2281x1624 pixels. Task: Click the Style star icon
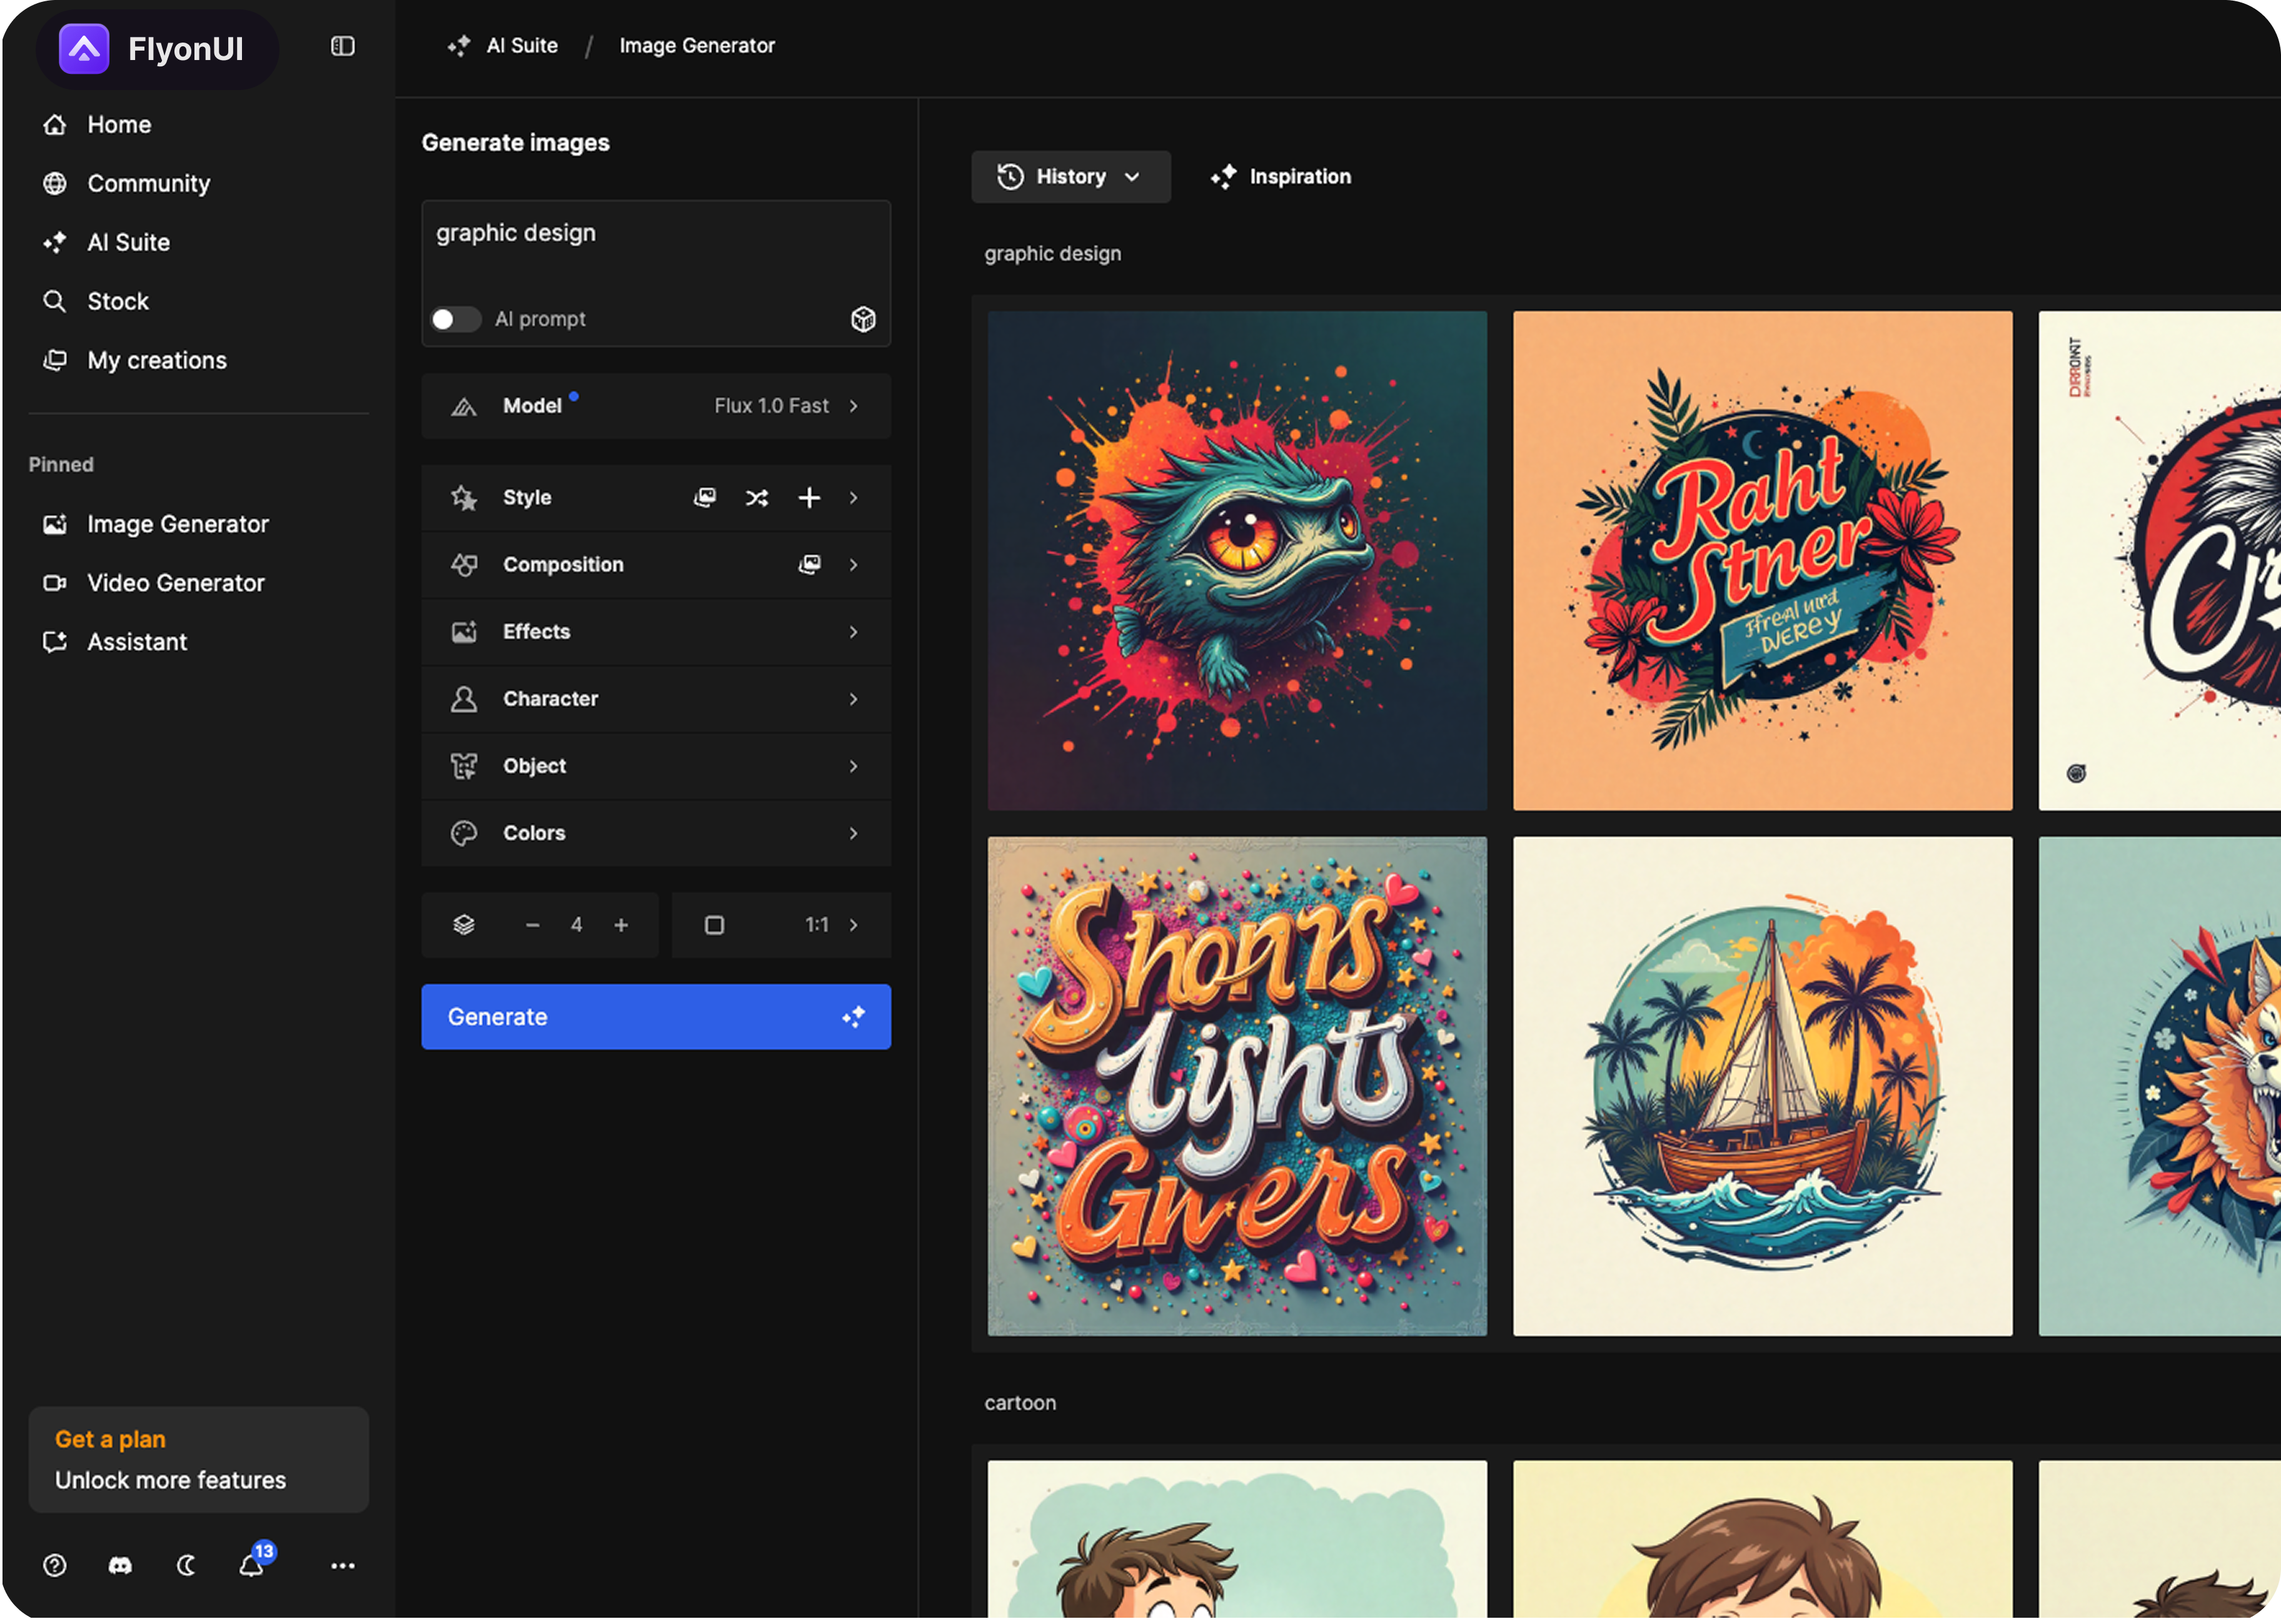click(x=464, y=498)
